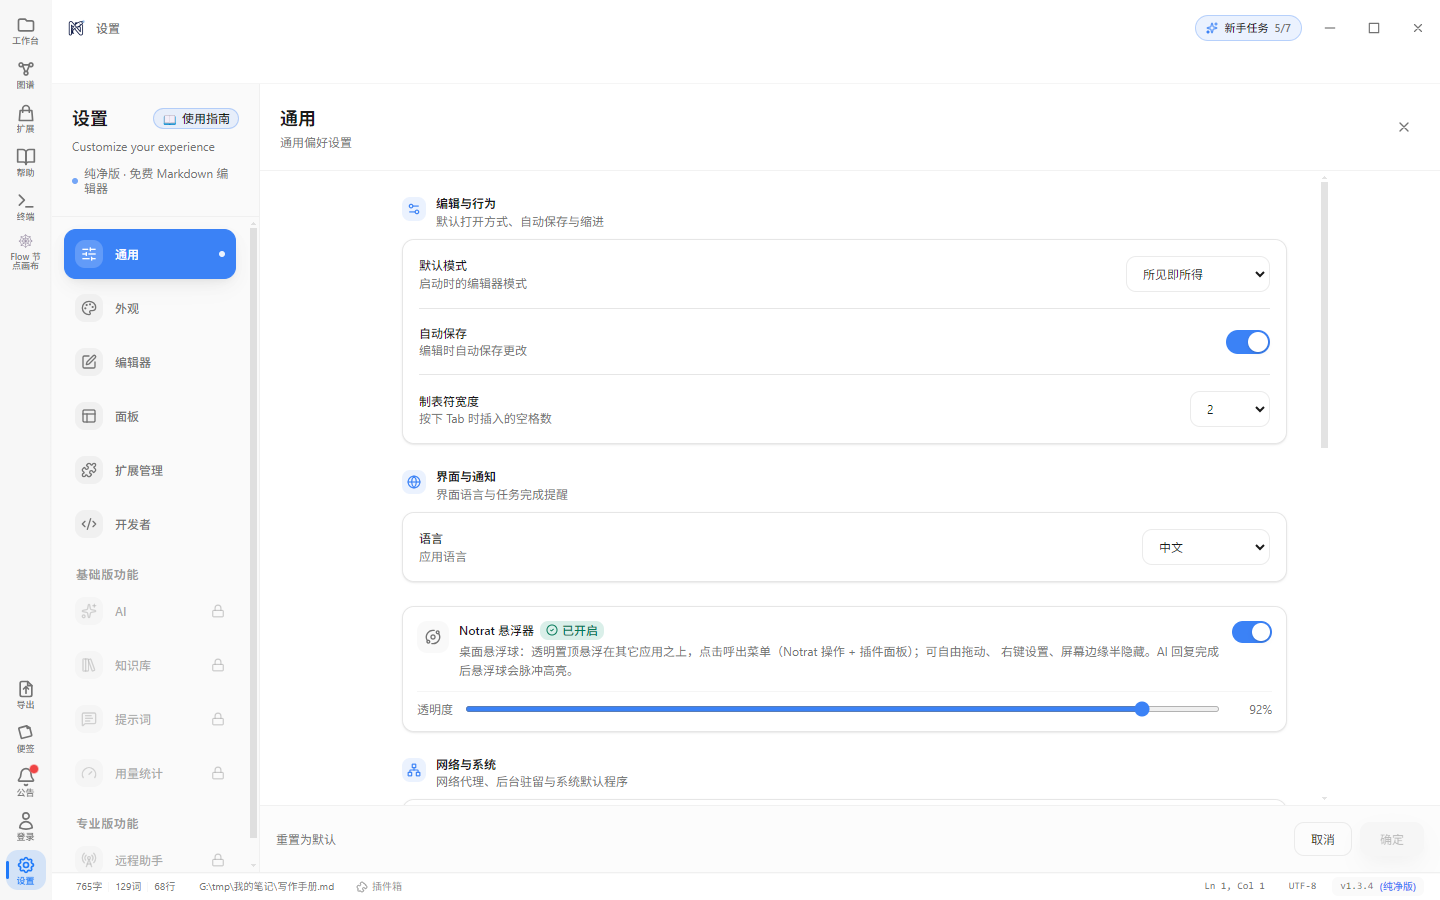Open the 终端 terminal icon
Image resolution: width=1440 pixels, height=900 pixels.
tap(26, 207)
